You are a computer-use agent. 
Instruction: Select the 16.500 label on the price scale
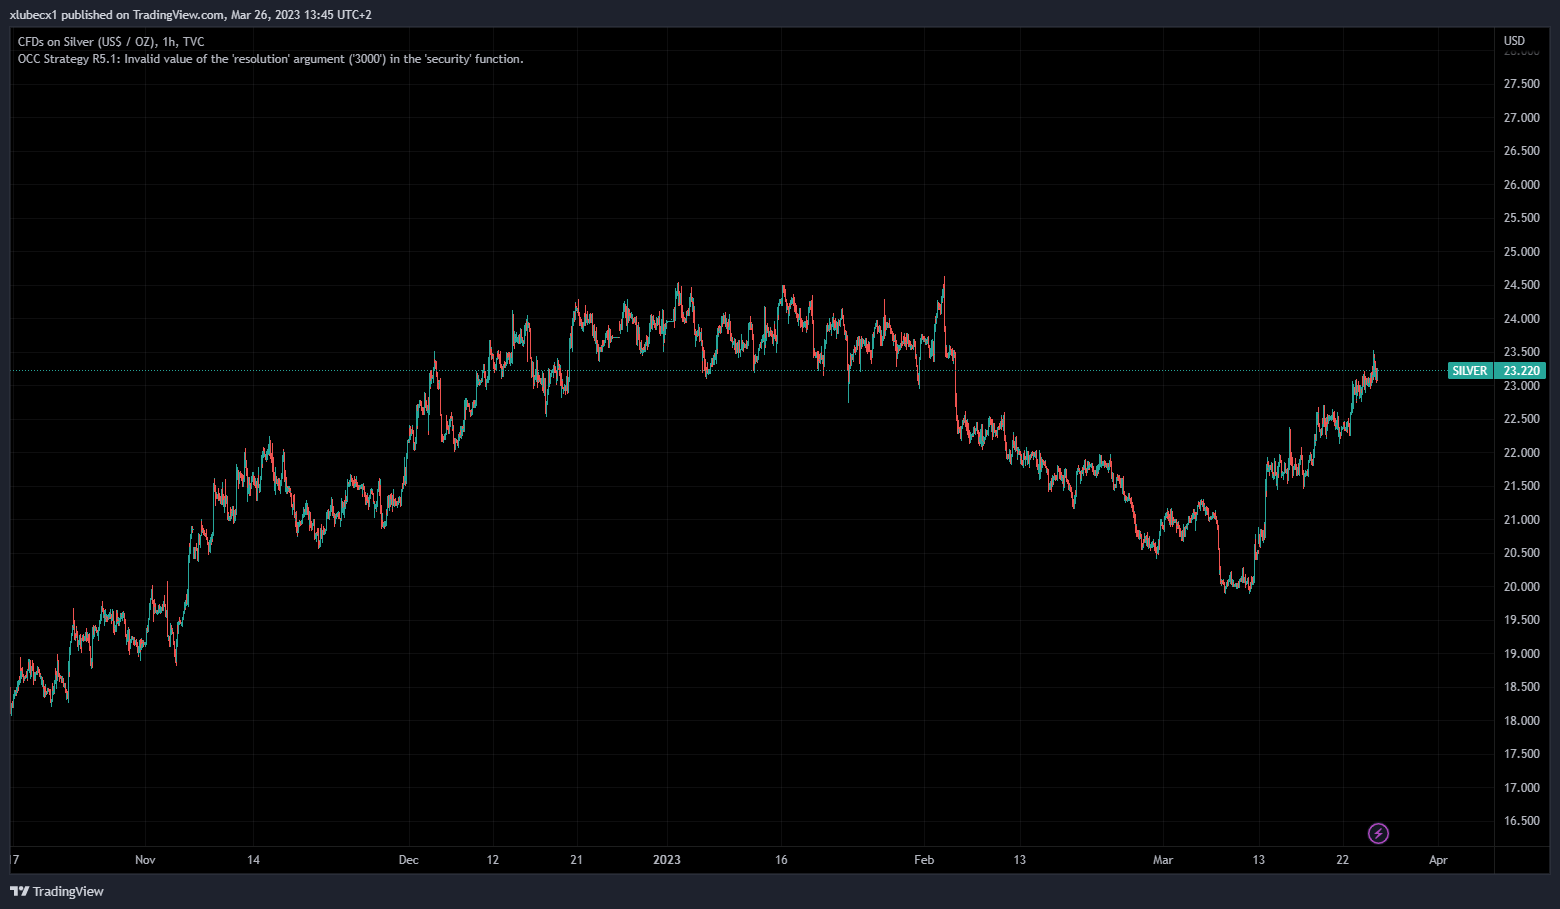pyautogui.click(x=1521, y=821)
